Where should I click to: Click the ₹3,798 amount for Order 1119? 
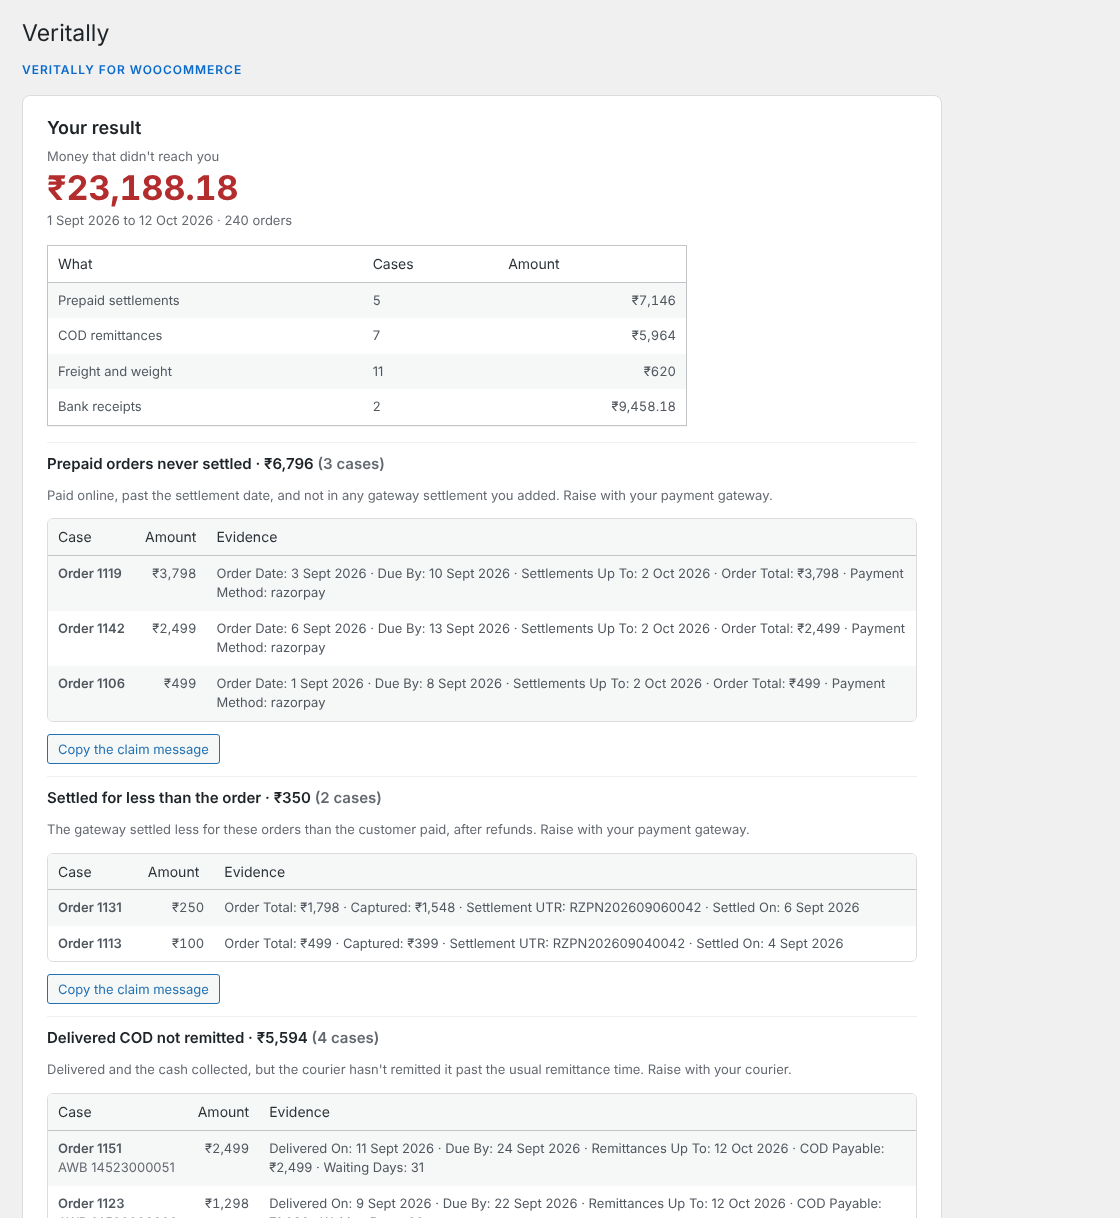point(174,574)
